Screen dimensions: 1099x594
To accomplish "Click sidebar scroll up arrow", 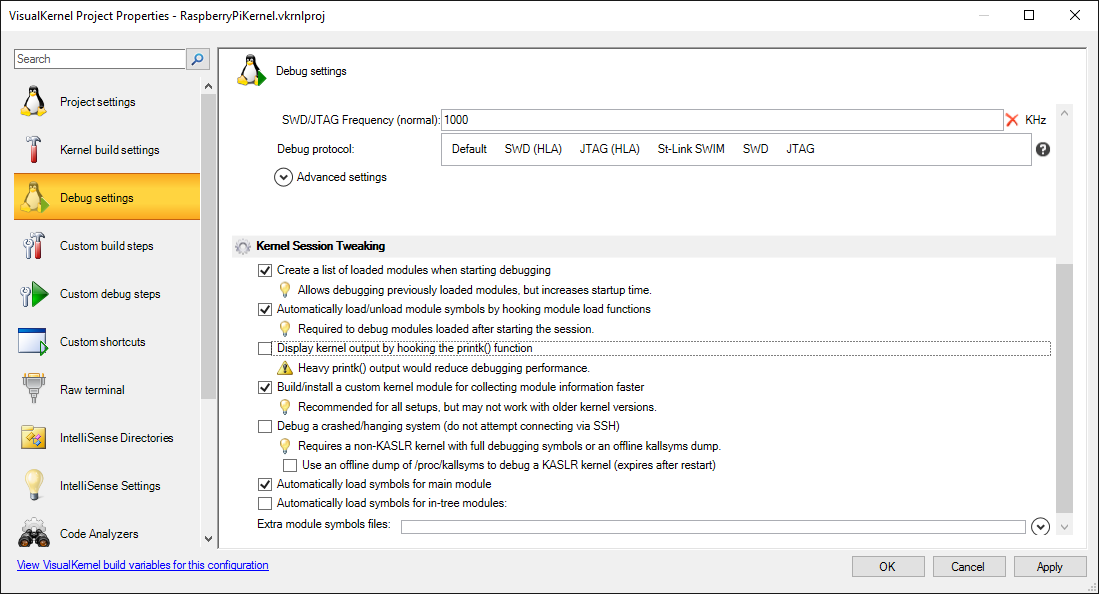I will coord(208,86).
